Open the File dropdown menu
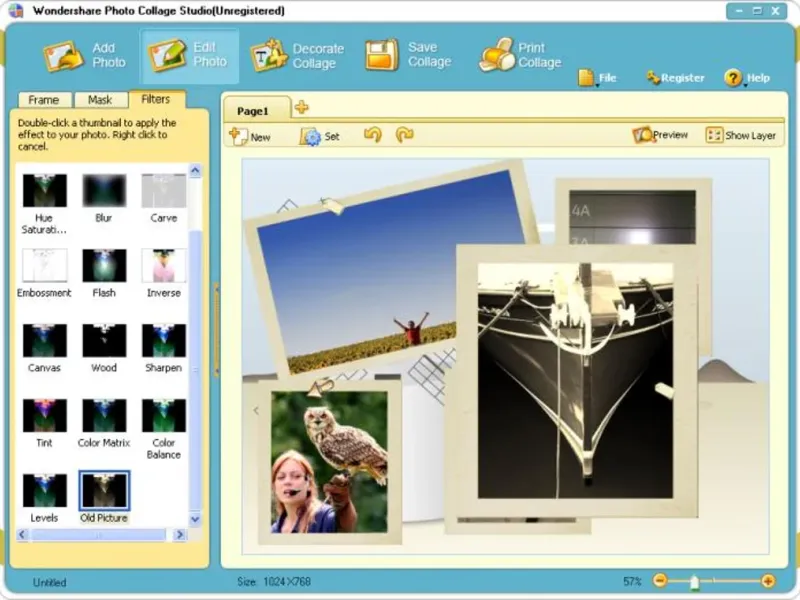Viewport: 800px width, 600px height. 597,78
